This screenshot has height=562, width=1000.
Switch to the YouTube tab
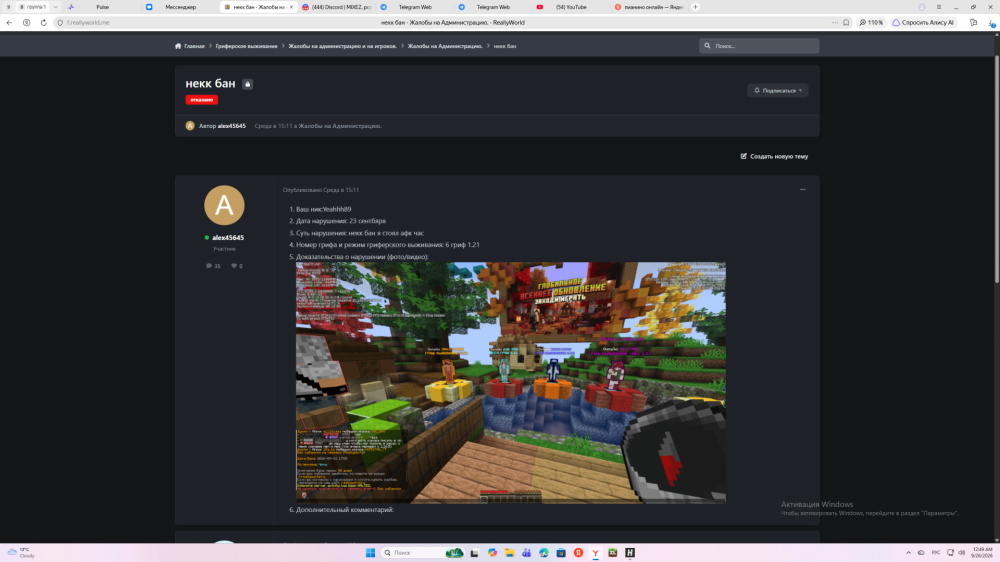click(x=571, y=7)
